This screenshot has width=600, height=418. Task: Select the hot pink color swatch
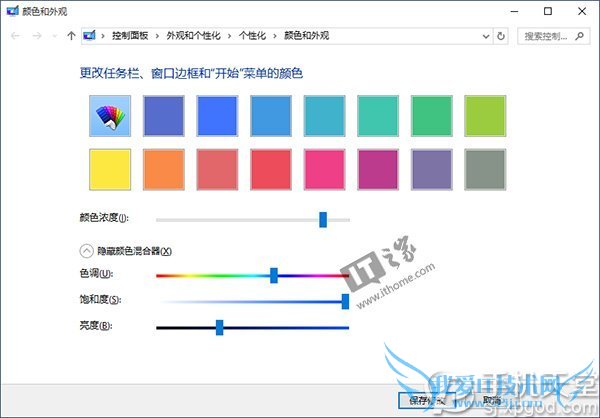coord(324,170)
